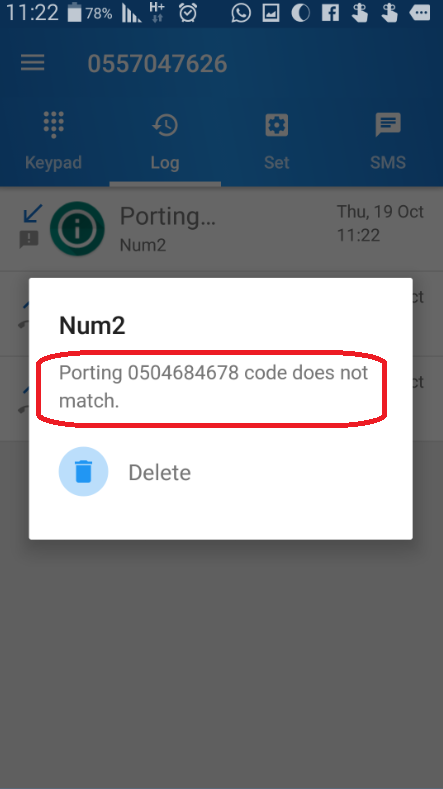Switch to the Set tab
Screen dimensions: 443x789
coord(276,141)
